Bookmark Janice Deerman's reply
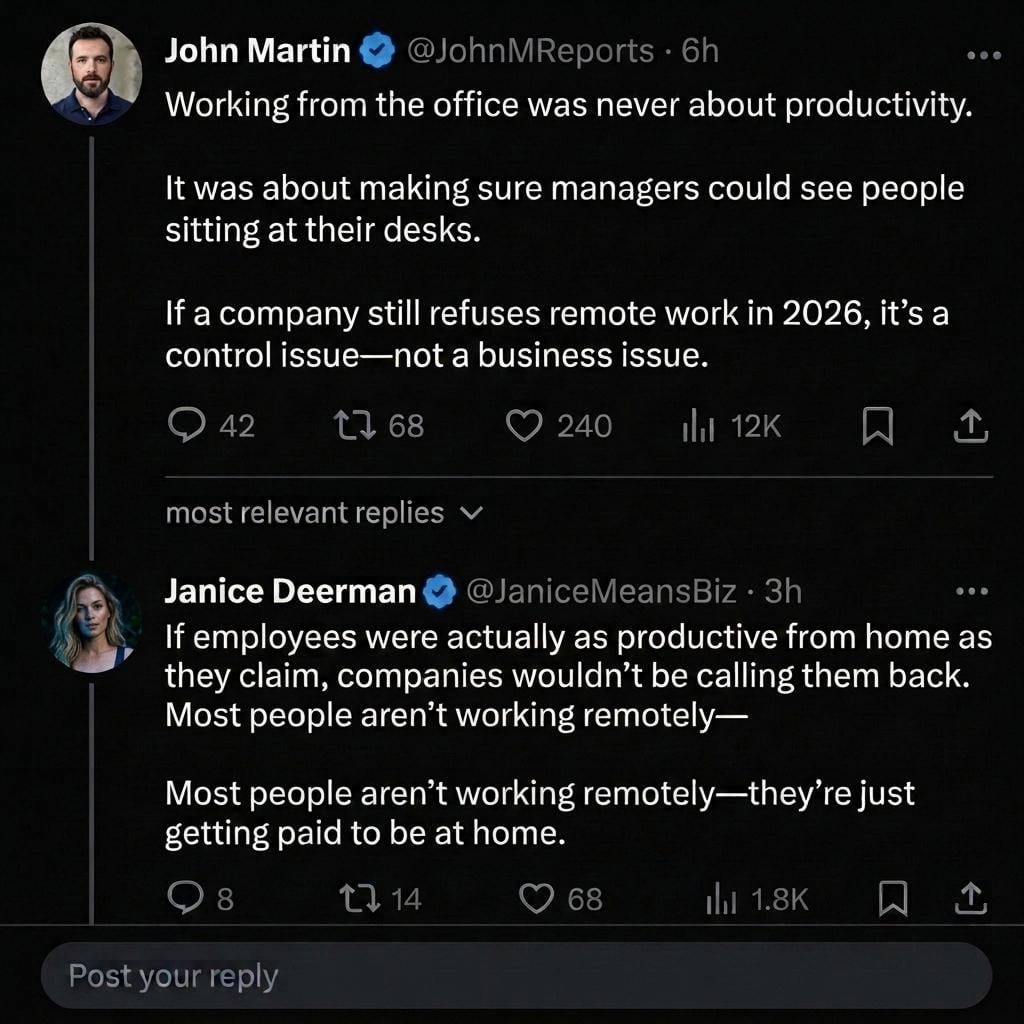 pyautogui.click(x=893, y=899)
